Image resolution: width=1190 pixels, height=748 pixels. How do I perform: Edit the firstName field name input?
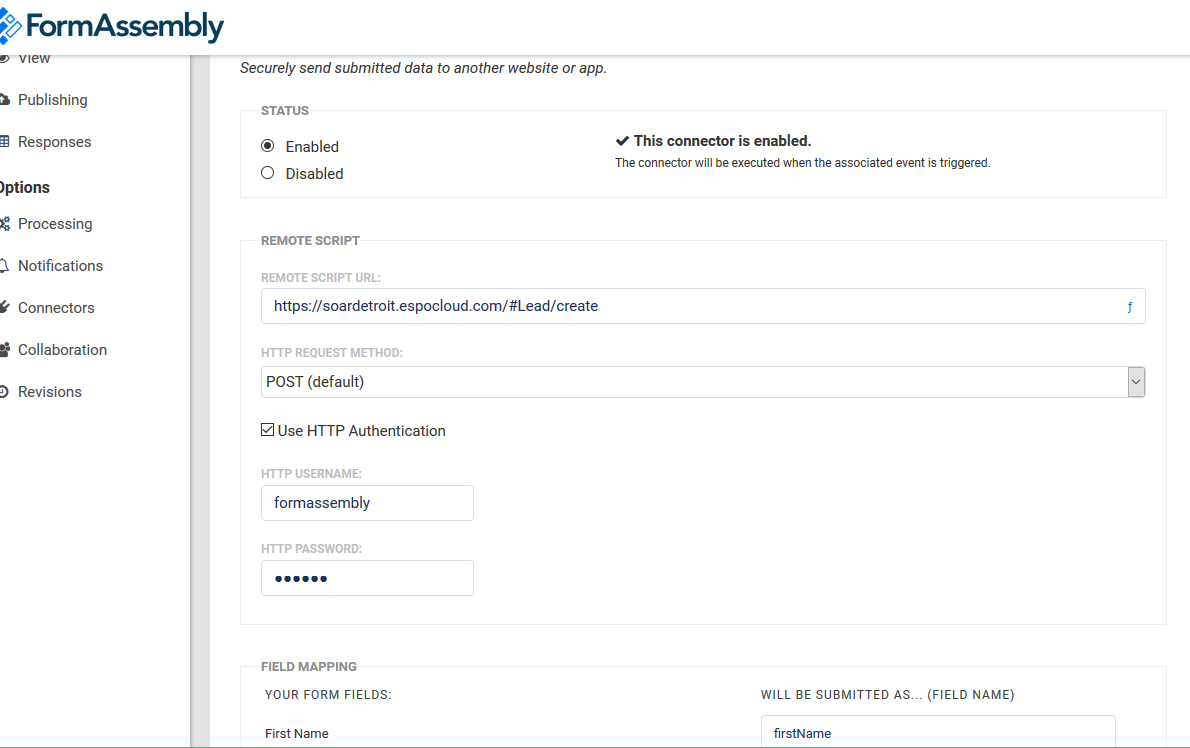(937, 733)
